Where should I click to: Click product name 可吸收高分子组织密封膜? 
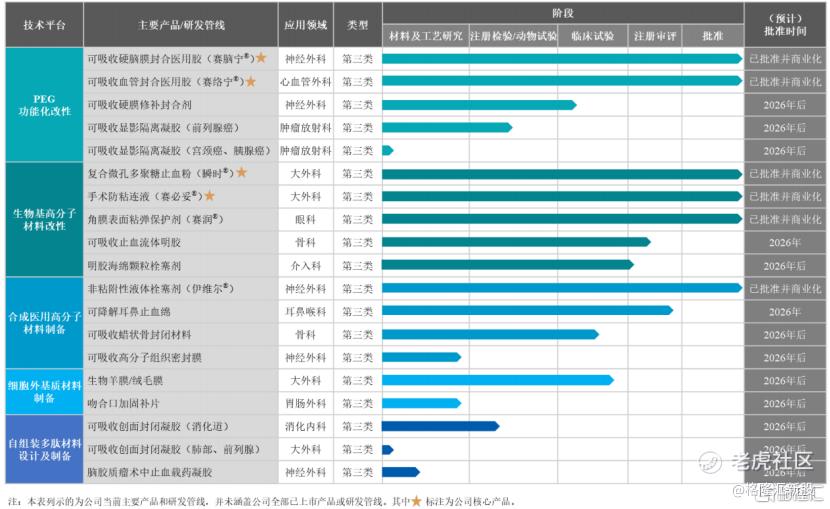pyautogui.click(x=145, y=358)
